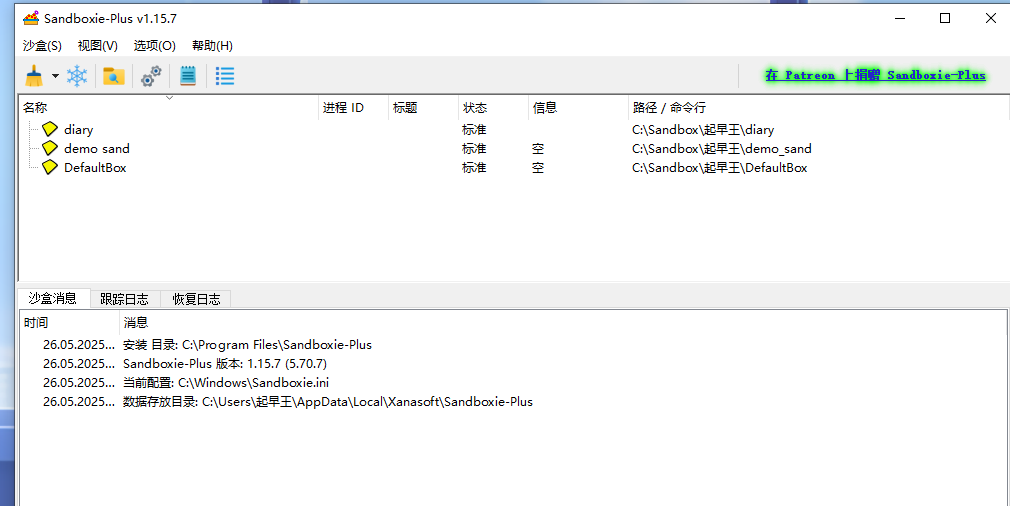Click the list view toolbar icon
Screen dimensions: 1010x506
click(x=225, y=76)
